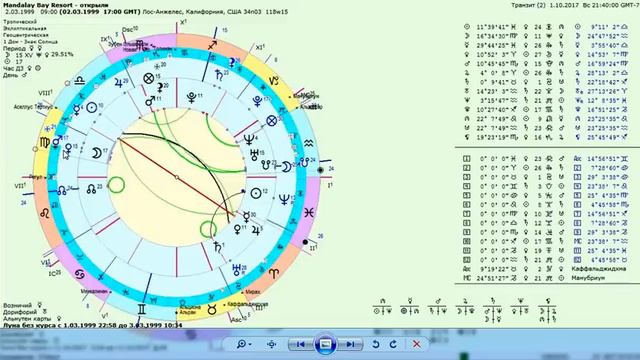Select the Saturn glyph marked 1
The image size is (640, 360).
point(218,247)
